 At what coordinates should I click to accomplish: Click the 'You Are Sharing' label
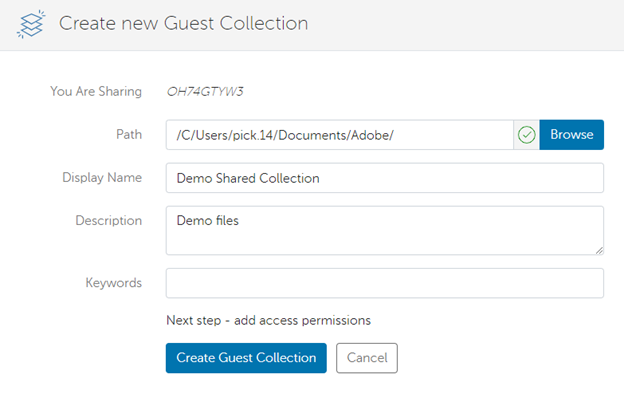coord(96,91)
